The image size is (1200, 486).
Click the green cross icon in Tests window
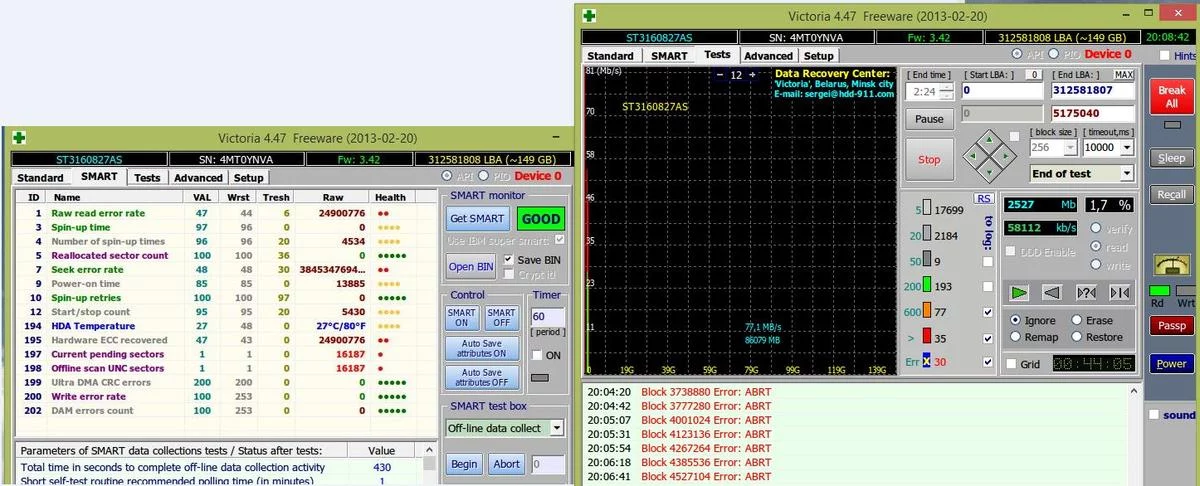(592, 15)
